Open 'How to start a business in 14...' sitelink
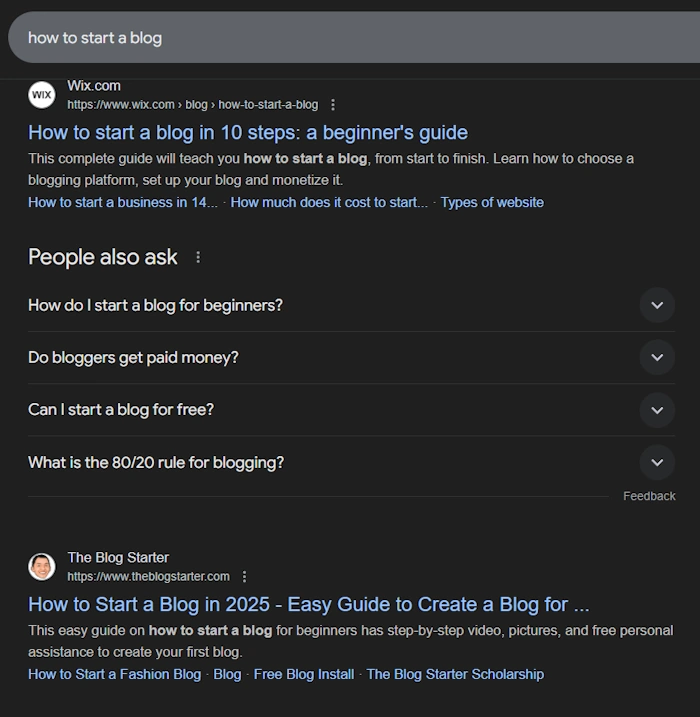Viewport: 700px width, 717px height. pyautogui.click(x=123, y=202)
